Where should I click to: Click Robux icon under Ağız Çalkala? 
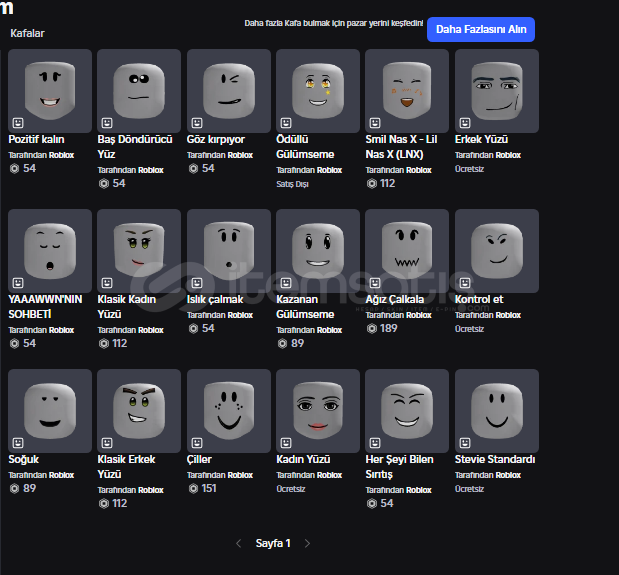click(x=371, y=328)
